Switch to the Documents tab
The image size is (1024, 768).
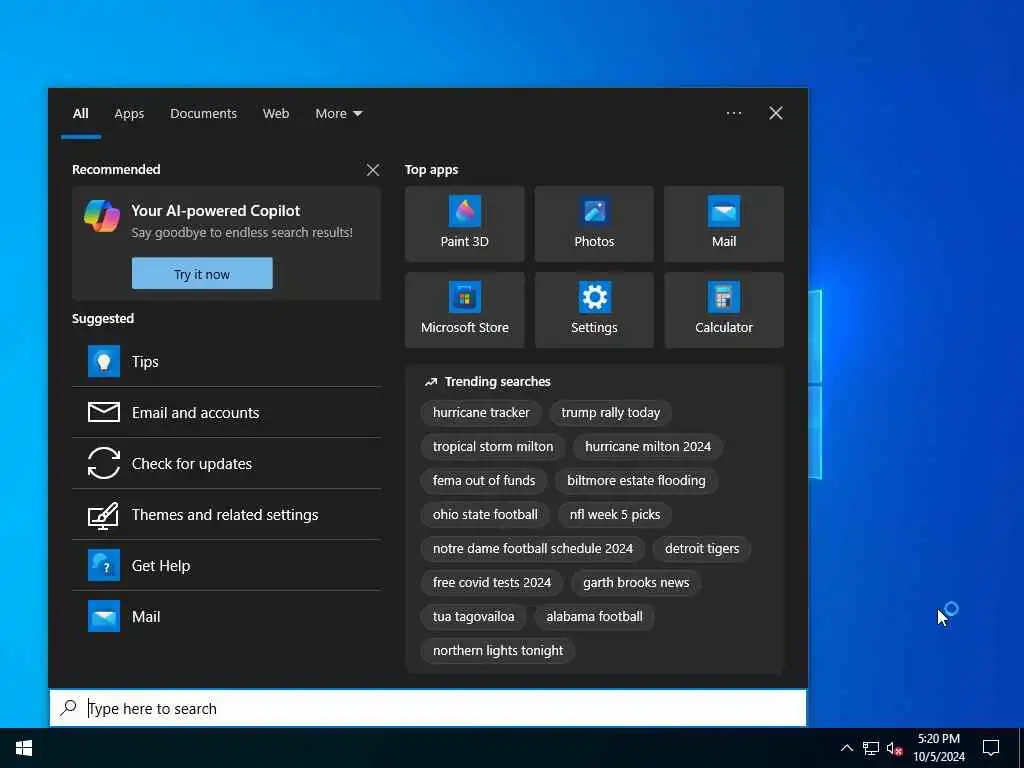point(204,114)
